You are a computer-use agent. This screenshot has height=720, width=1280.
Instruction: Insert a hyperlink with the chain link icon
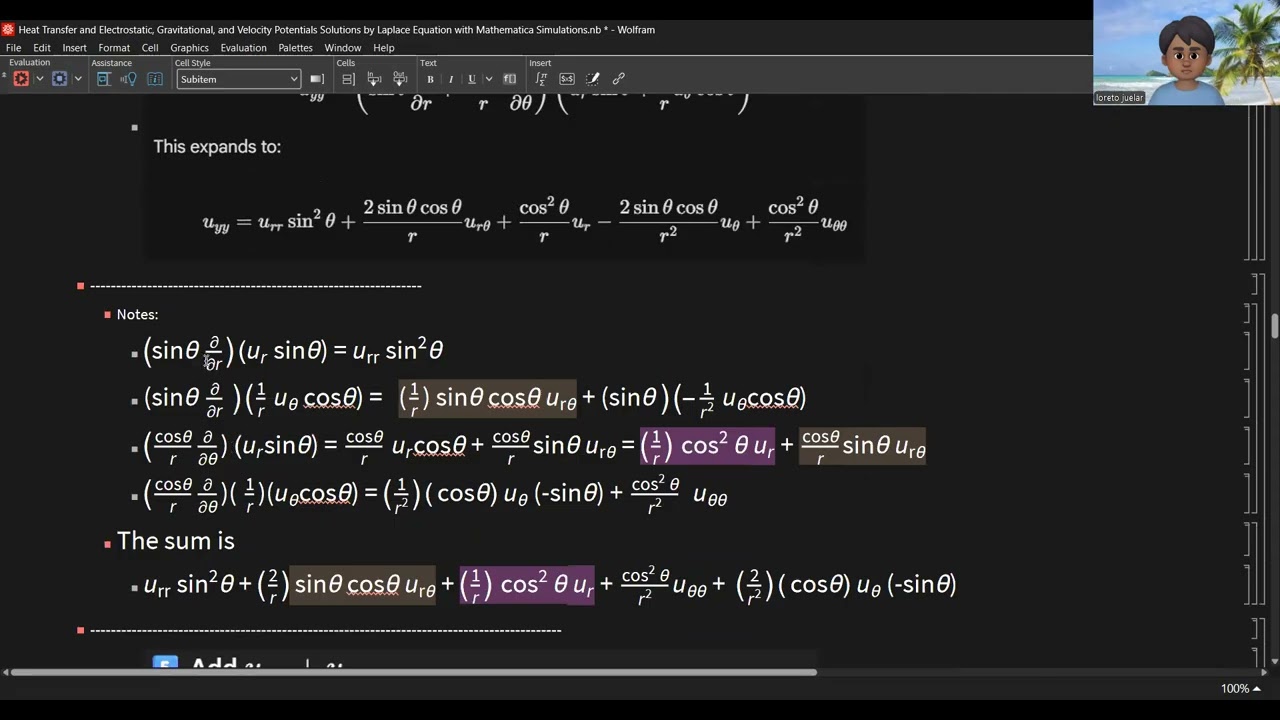coord(618,79)
